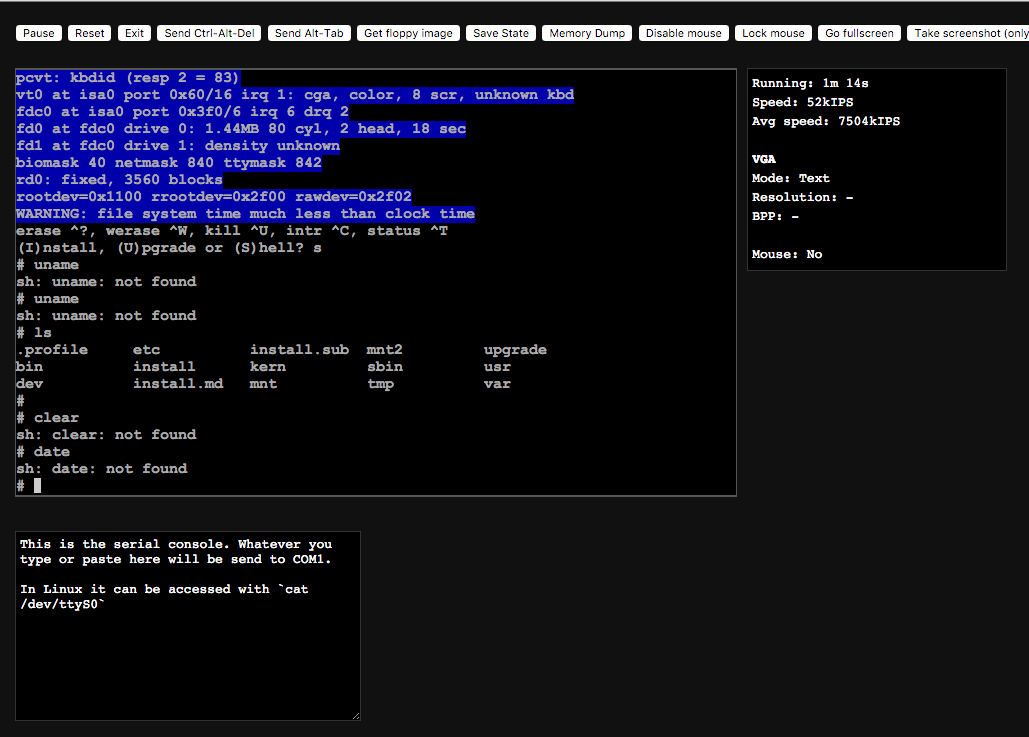This screenshot has width=1029, height=737.
Task: Pause the running emulator
Action: tap(38, 32)
